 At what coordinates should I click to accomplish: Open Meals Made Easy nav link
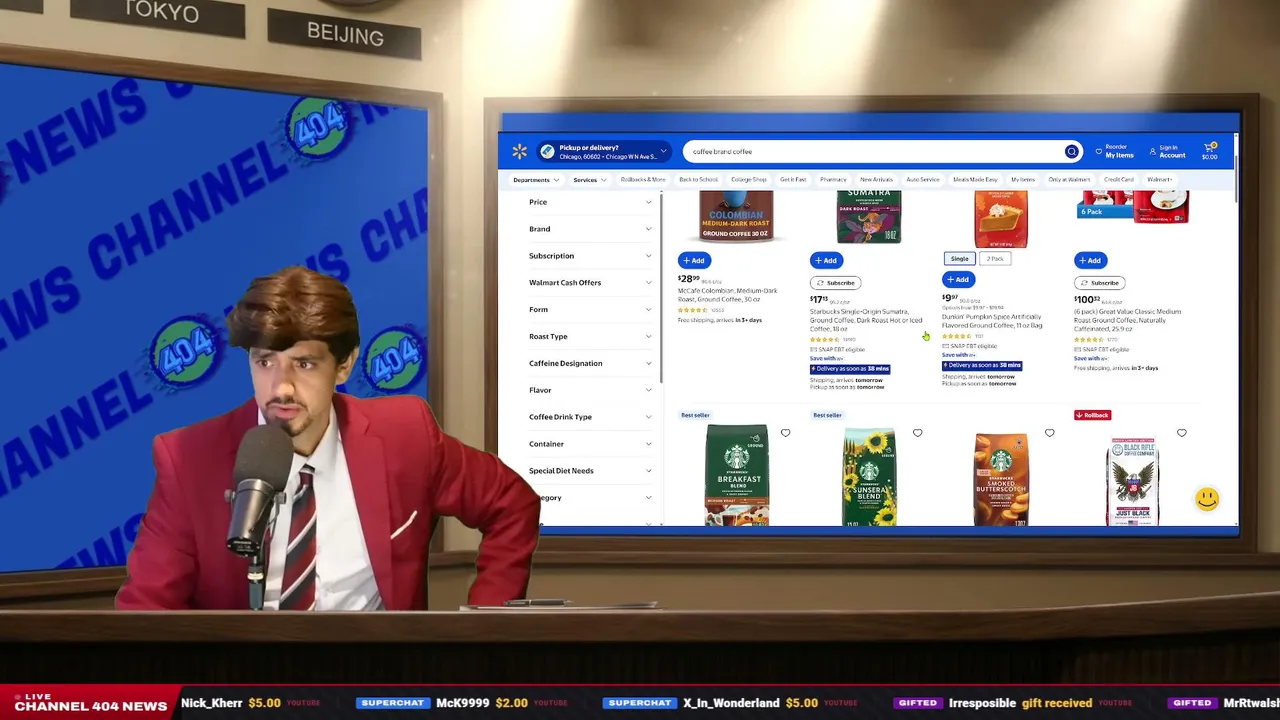click(x=975, y=180)
